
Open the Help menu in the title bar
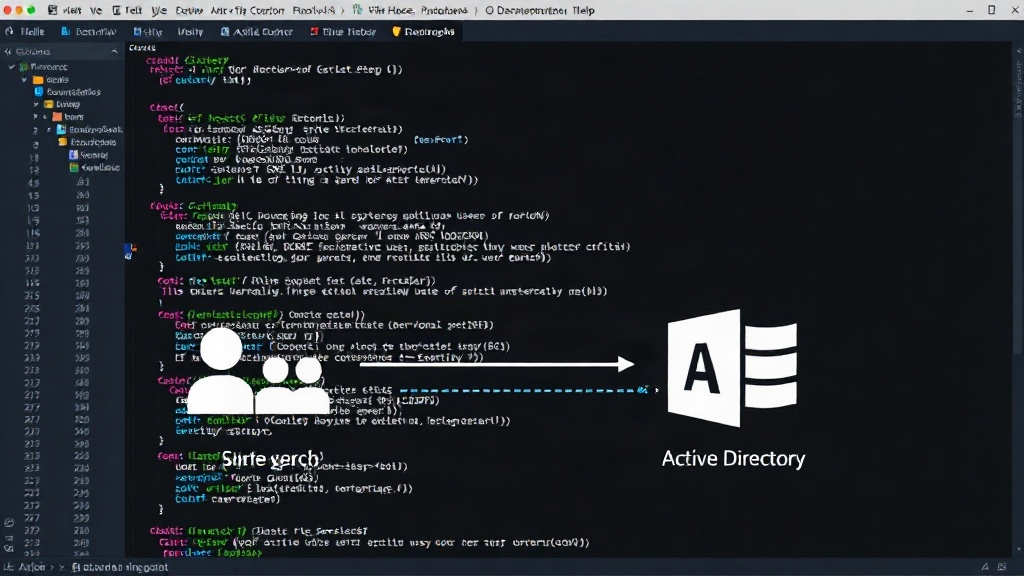[583, 10]
